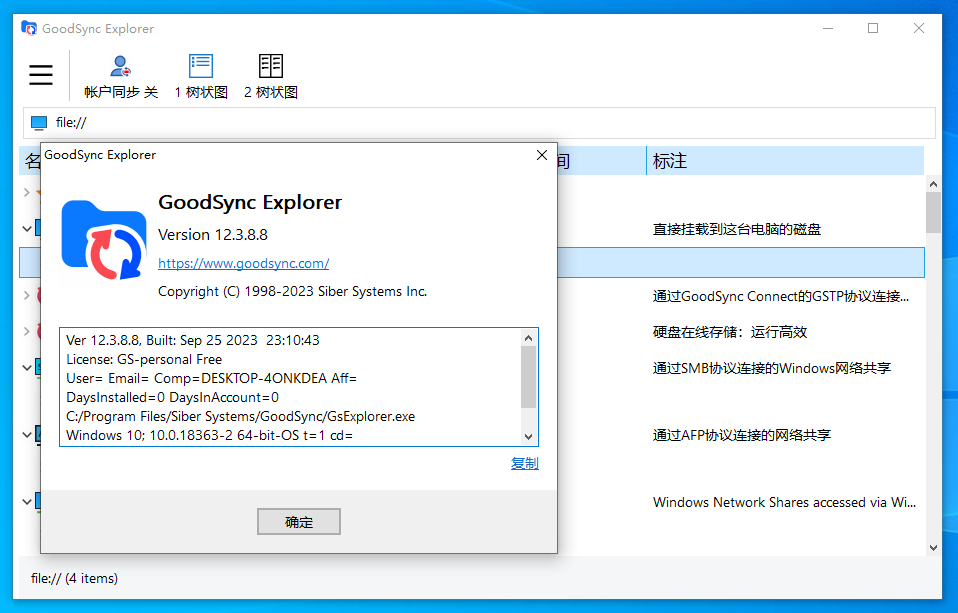Click the 标注 column header
958x613 pixels.
point(785,161)
